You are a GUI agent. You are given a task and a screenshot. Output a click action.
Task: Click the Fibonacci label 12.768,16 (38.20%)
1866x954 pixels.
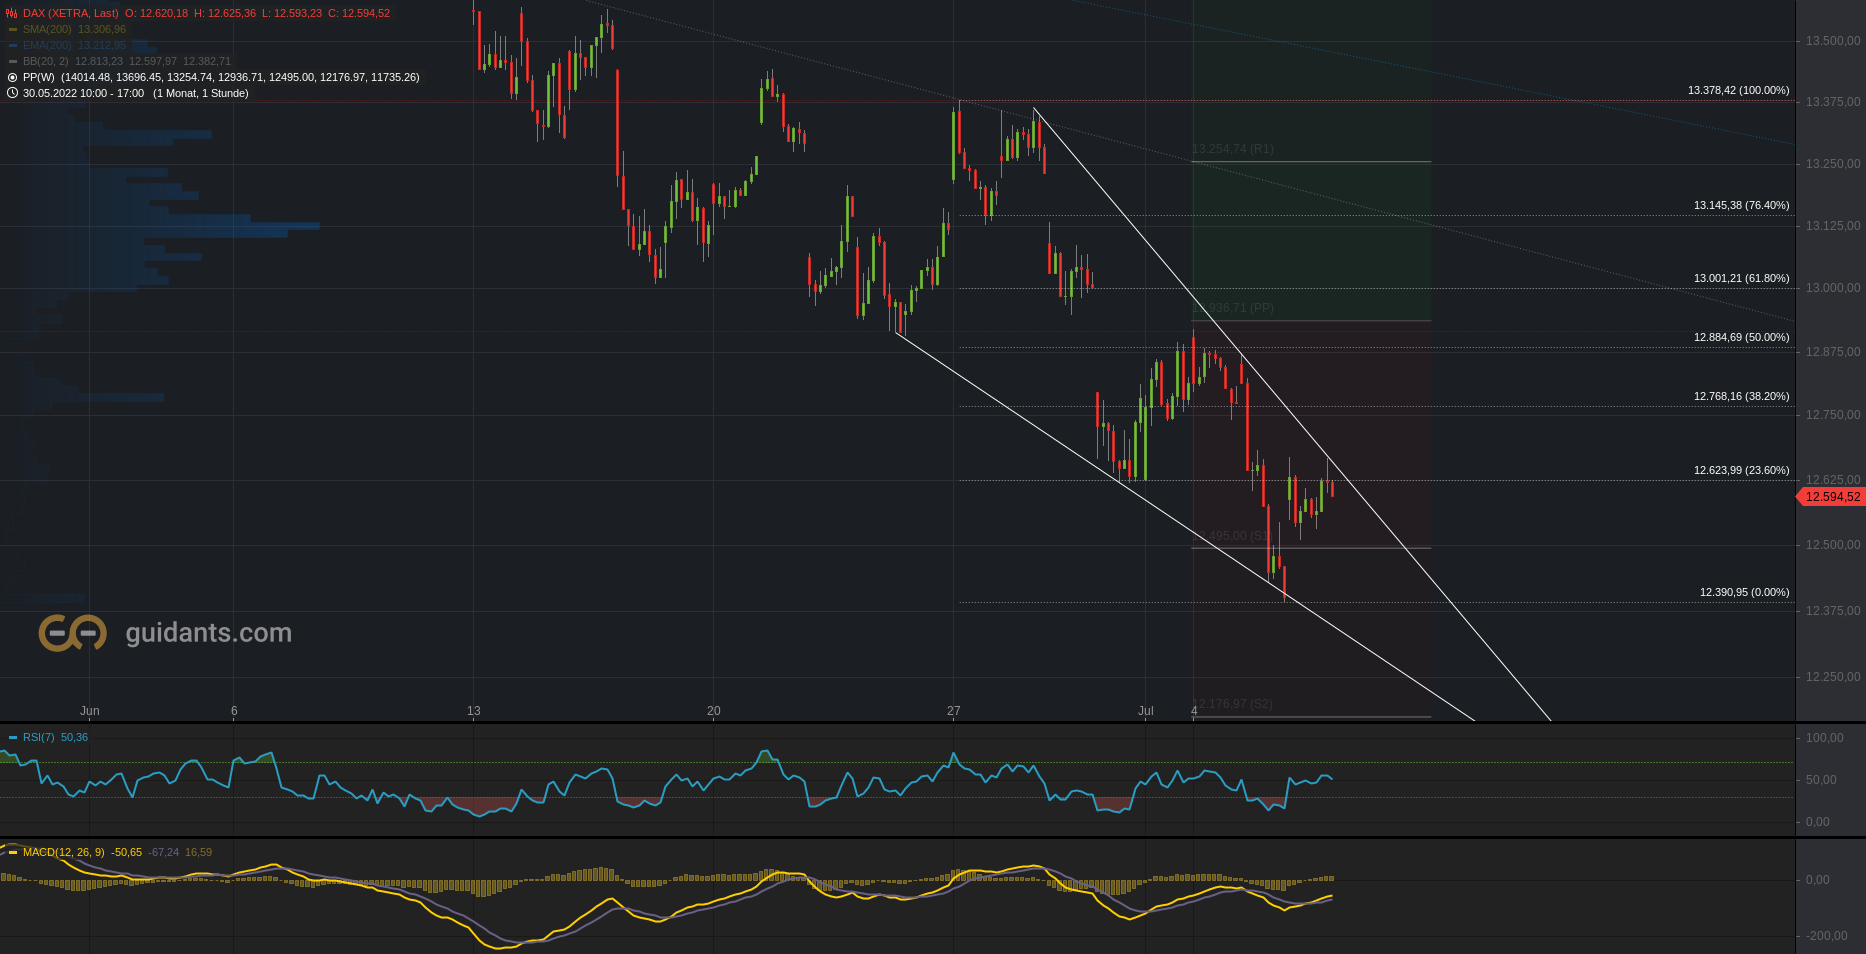pos(1742,396)
